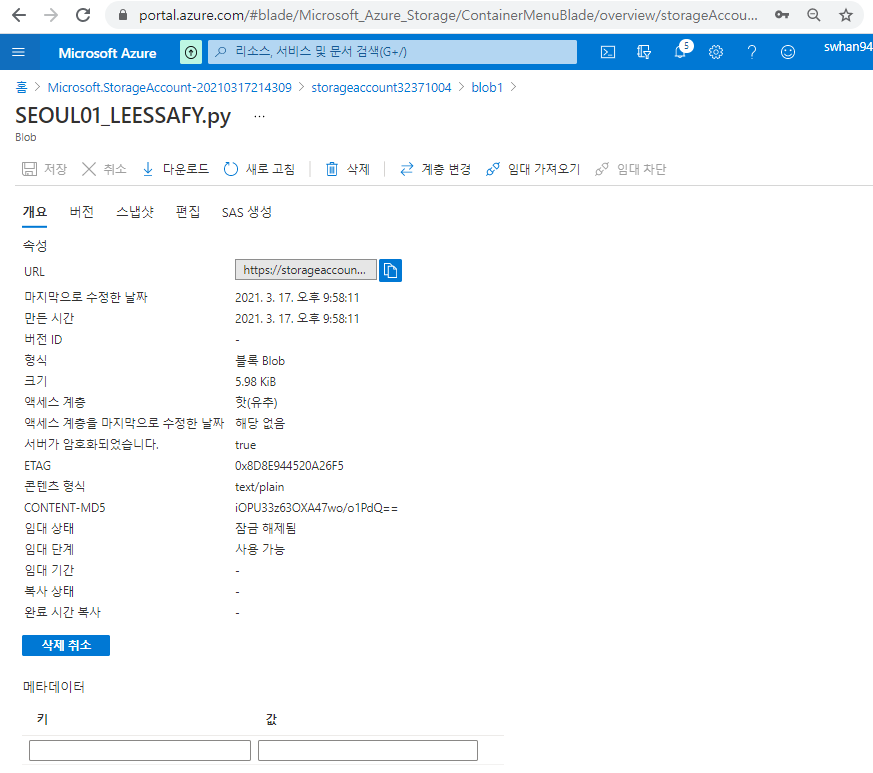Click the zoom magnifier in address bar

tap(813, 15)
